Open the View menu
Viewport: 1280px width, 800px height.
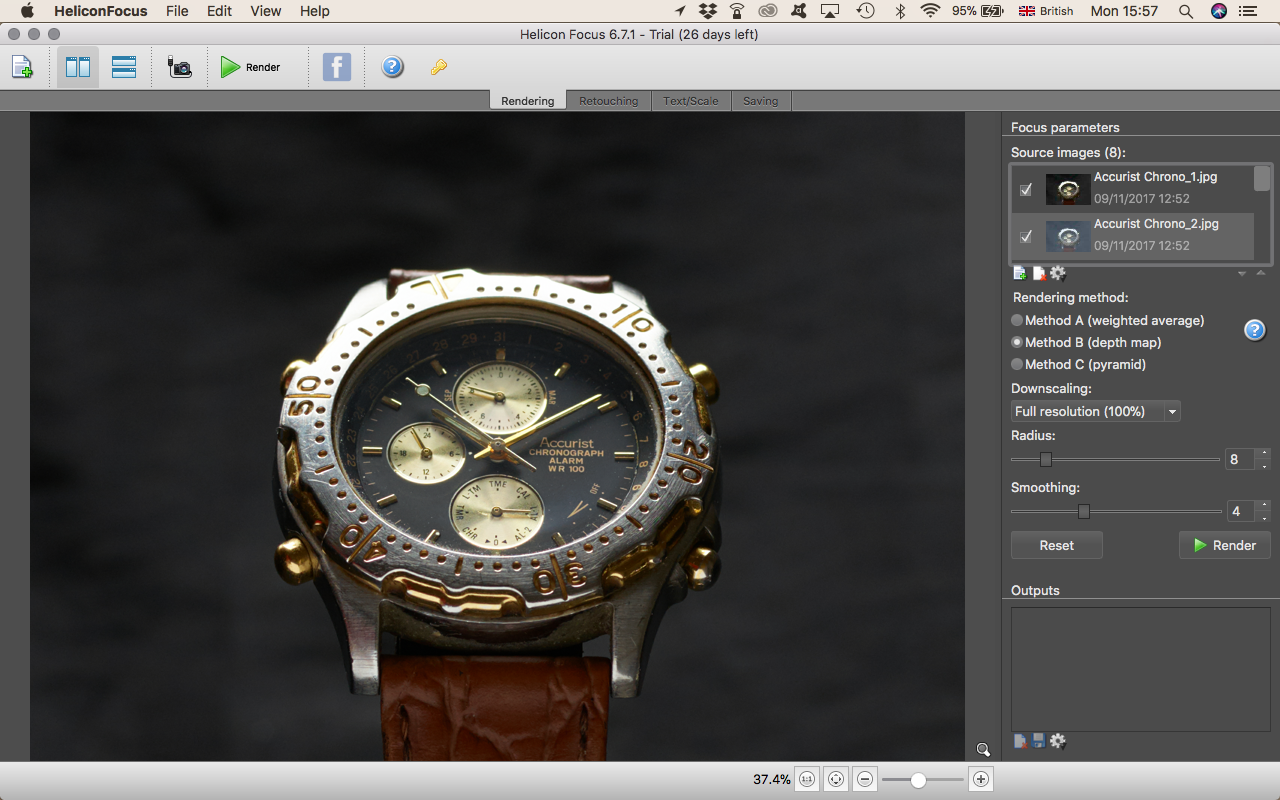tap(265, 11)
